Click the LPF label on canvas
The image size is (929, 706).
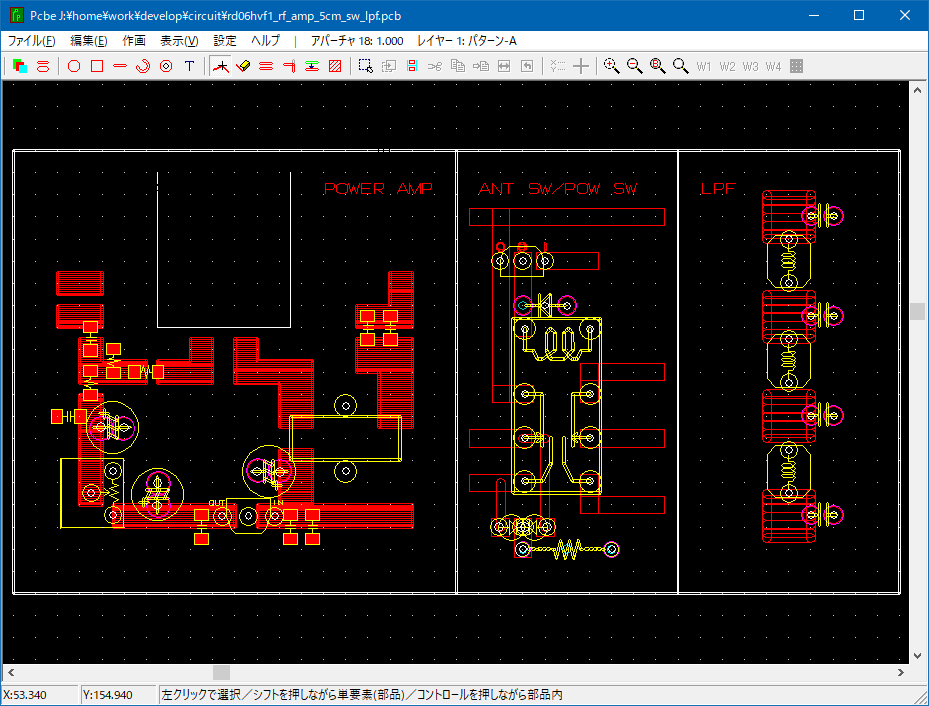717,188
